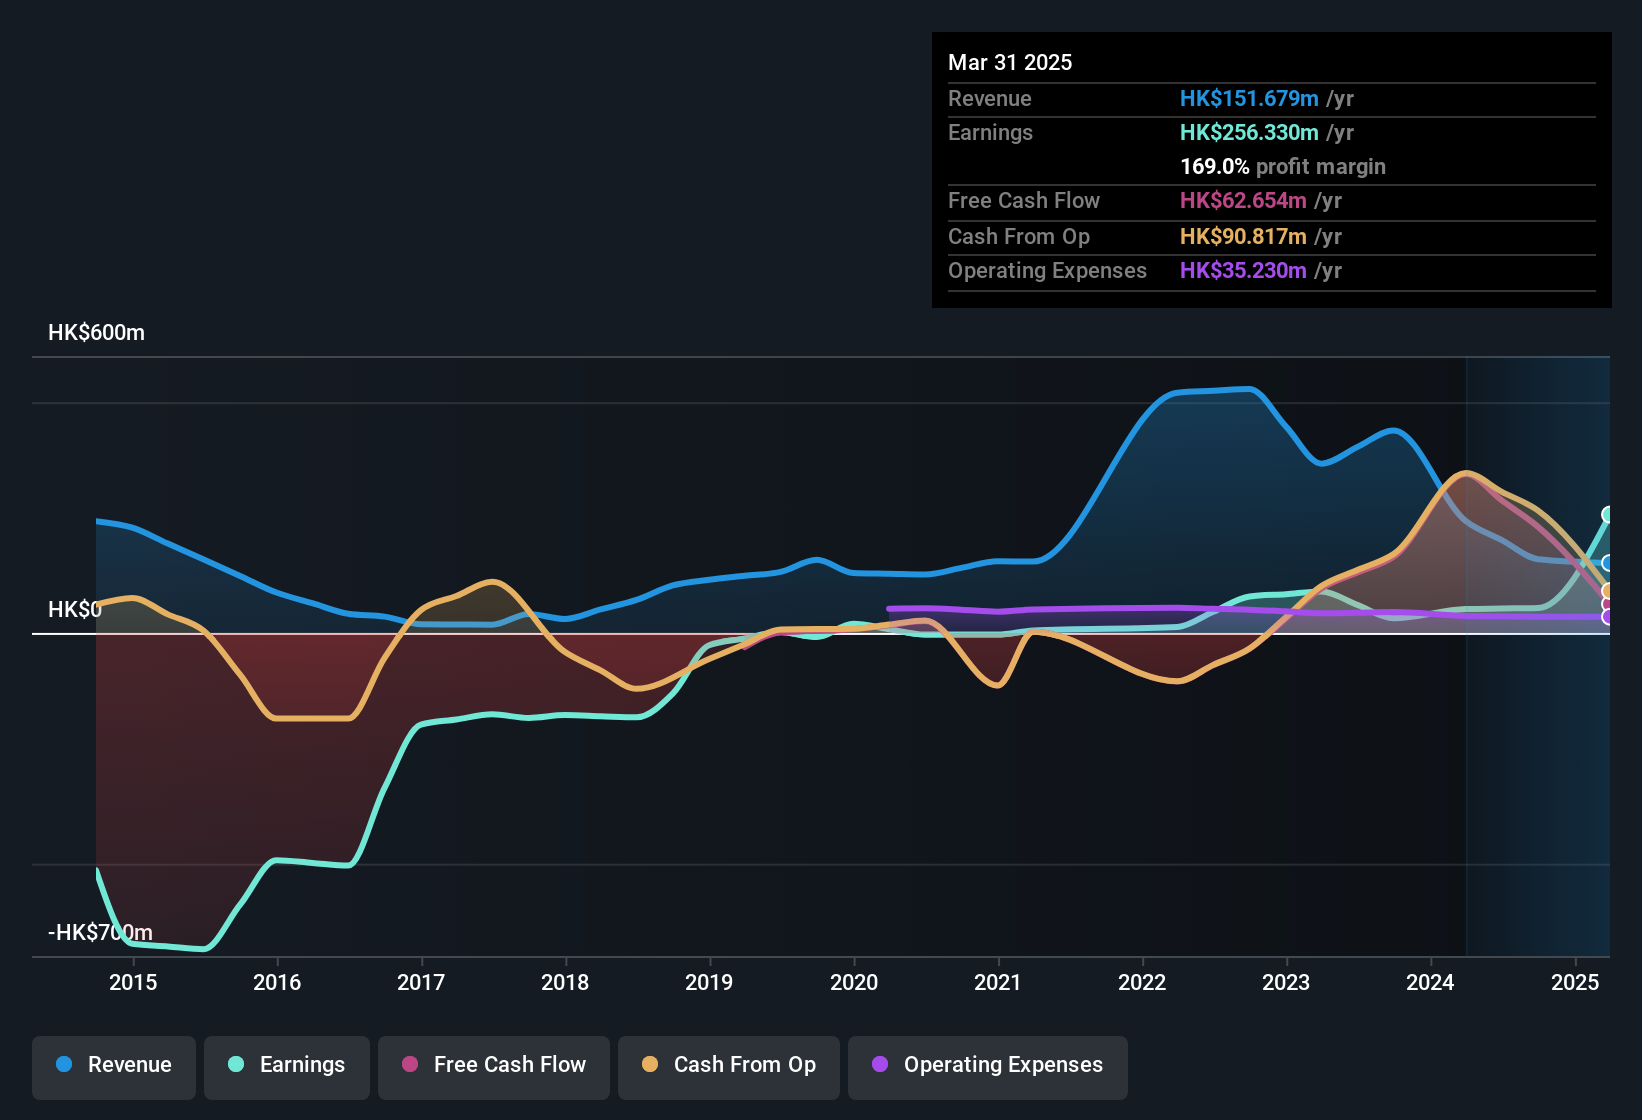Toggle the Revenue series visibility
Screen dimensions: 1642x1120
click(113, 1065)
